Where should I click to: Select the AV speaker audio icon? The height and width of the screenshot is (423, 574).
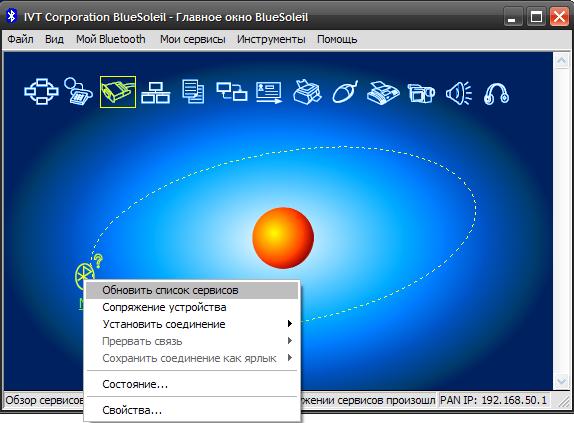459,93
